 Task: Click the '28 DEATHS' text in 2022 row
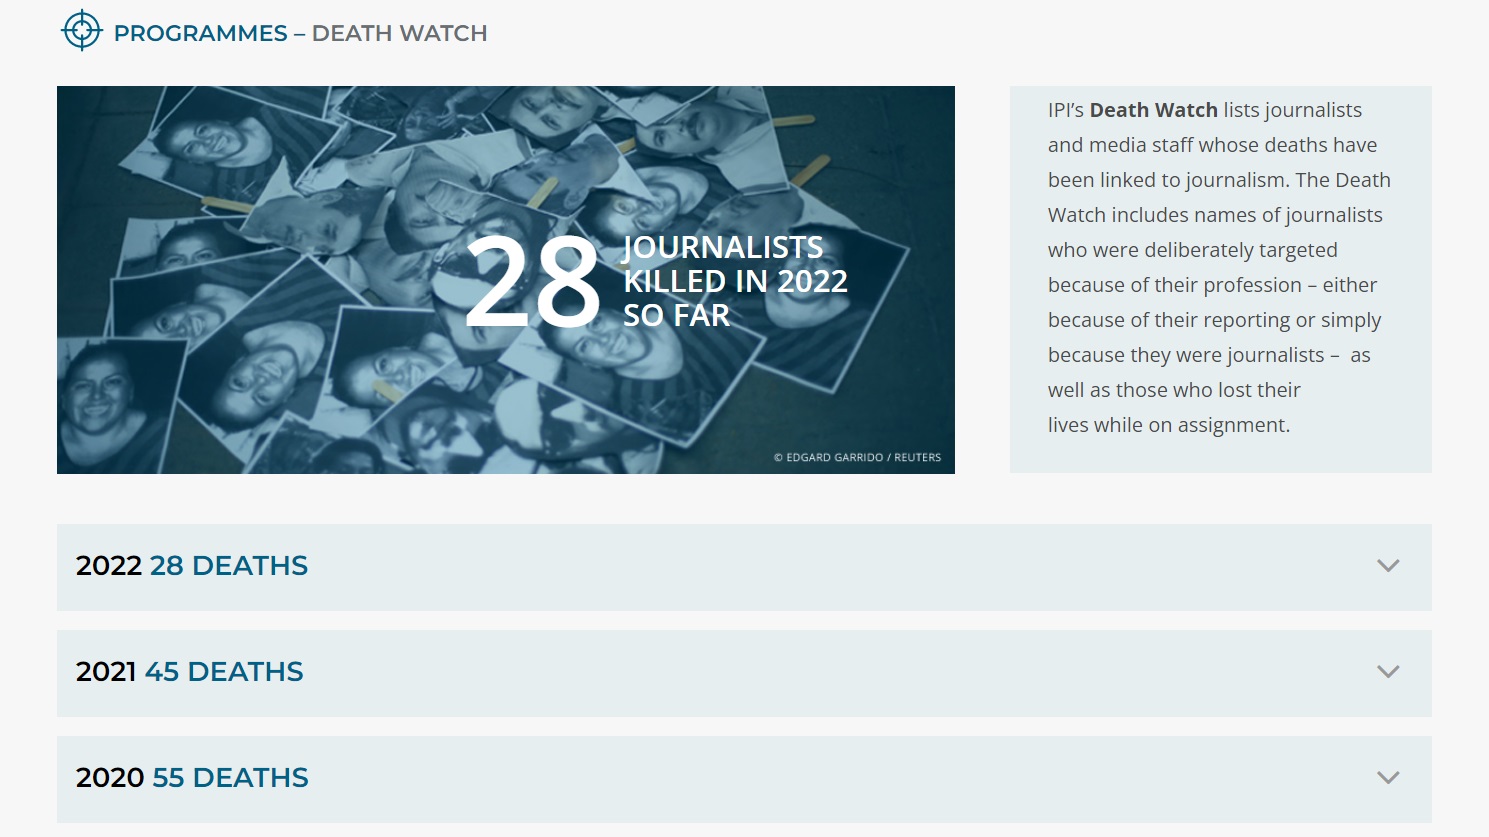(x=229, y=566)
